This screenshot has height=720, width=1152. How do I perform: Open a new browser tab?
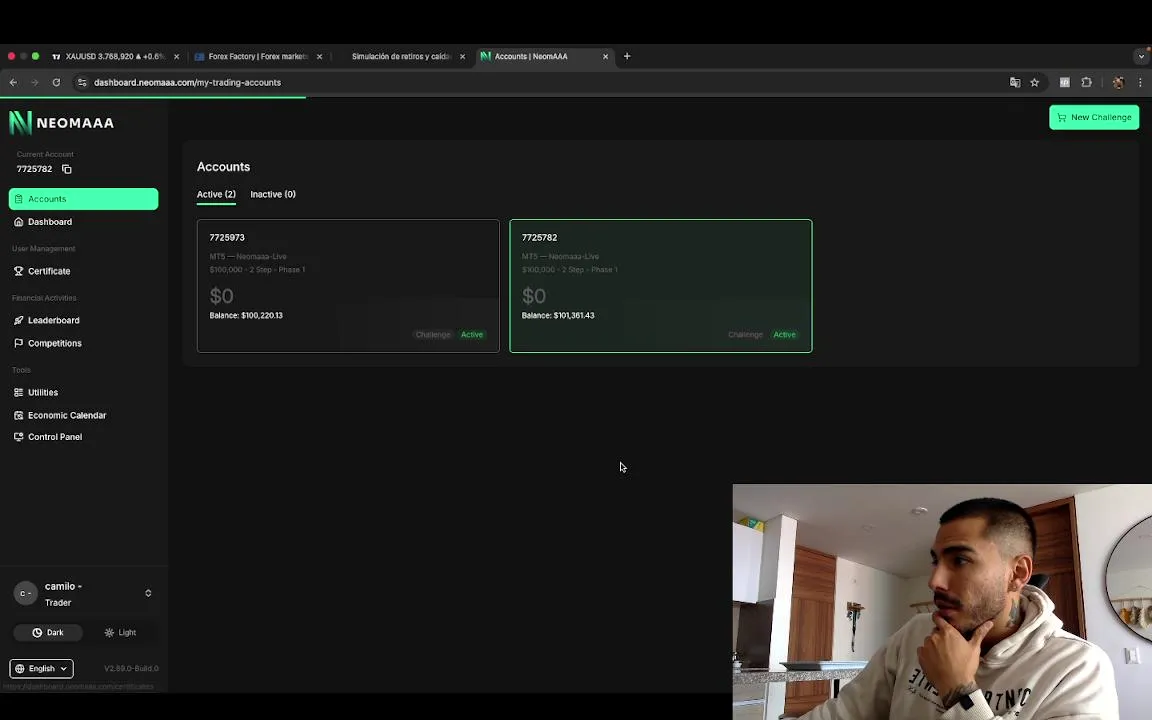pyautogui.click(x=627, y=57)
